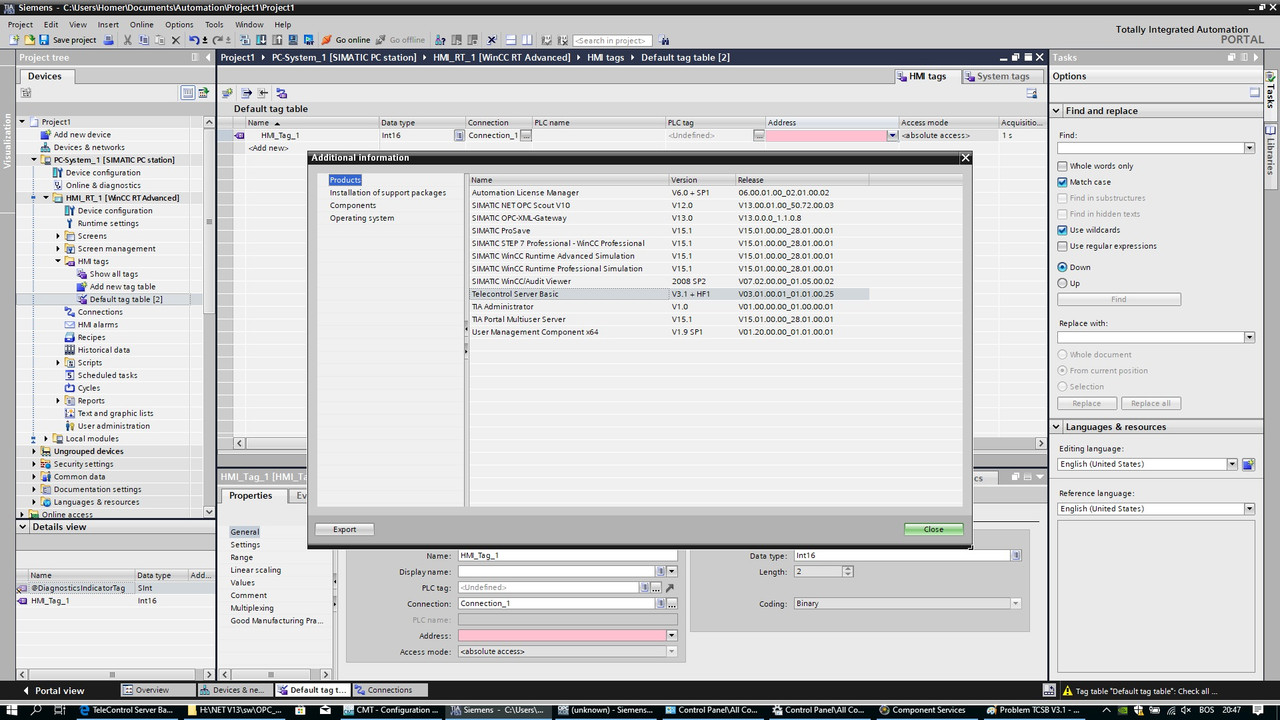The width and height of the screenshot is (1280, 720).
Task: Open the Reference language dropdown
Action: coord(1249,509)
